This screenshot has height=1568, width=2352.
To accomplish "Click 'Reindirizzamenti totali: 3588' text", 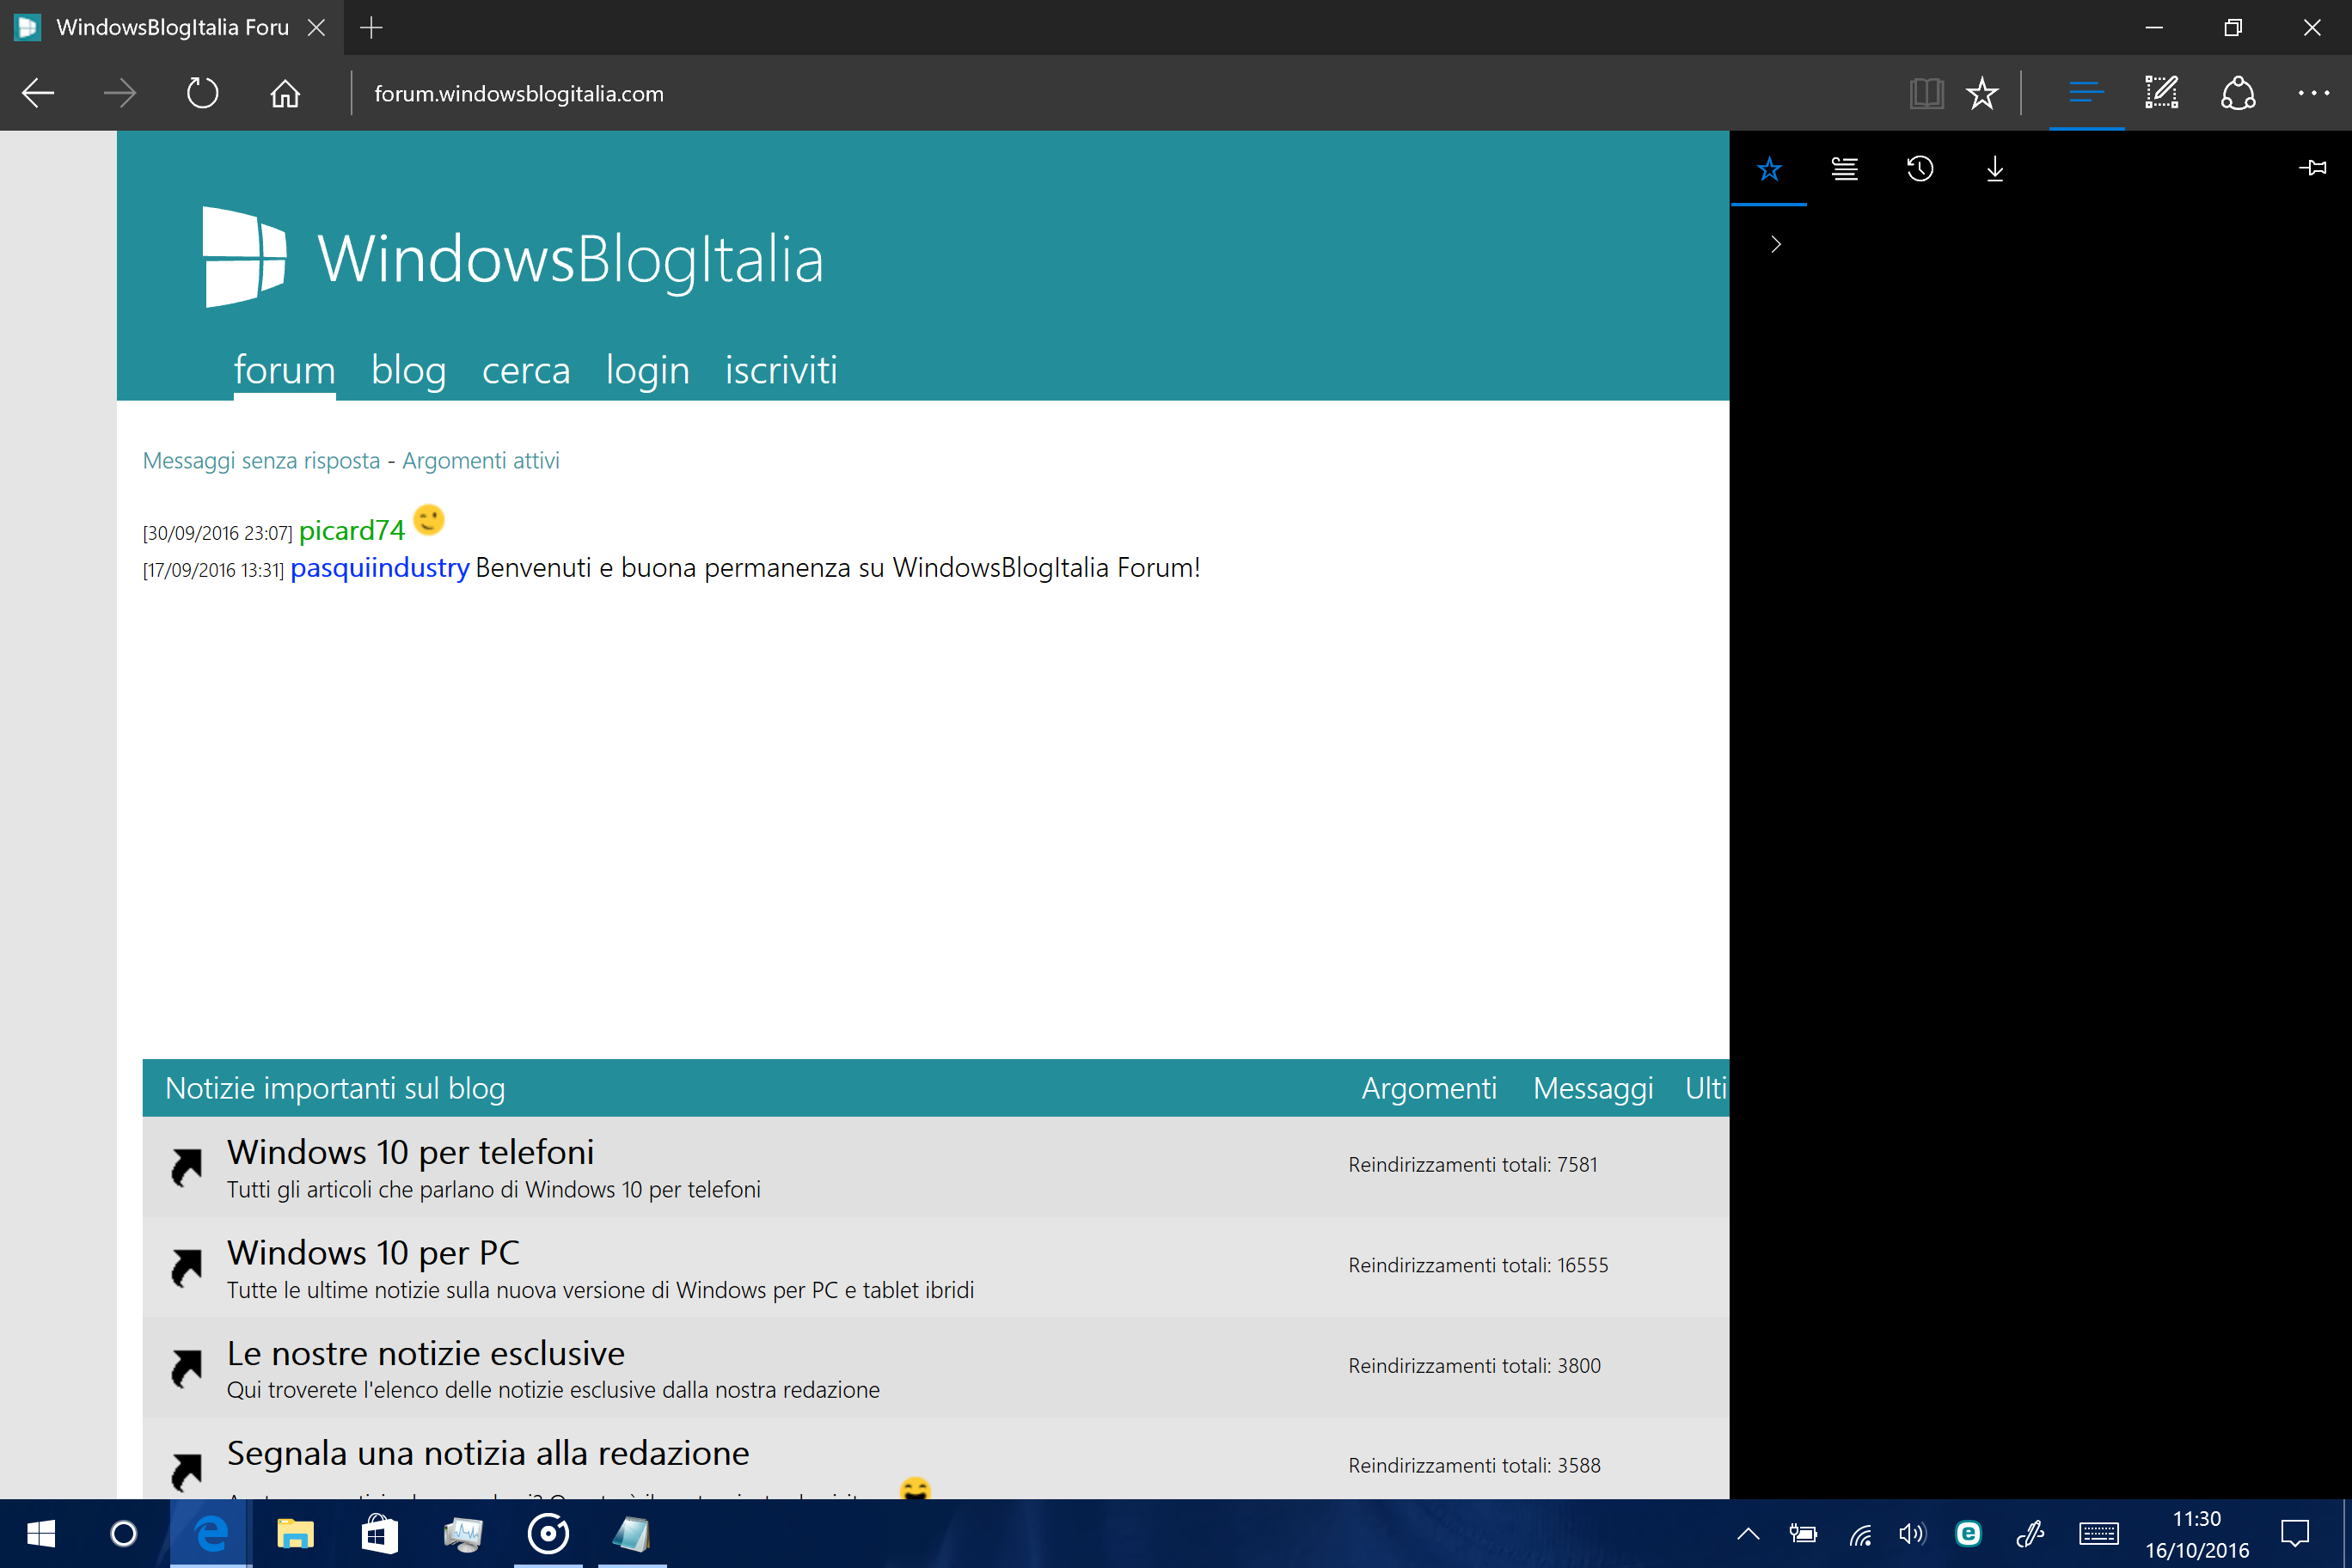I will click(x=1474, y=1466).
